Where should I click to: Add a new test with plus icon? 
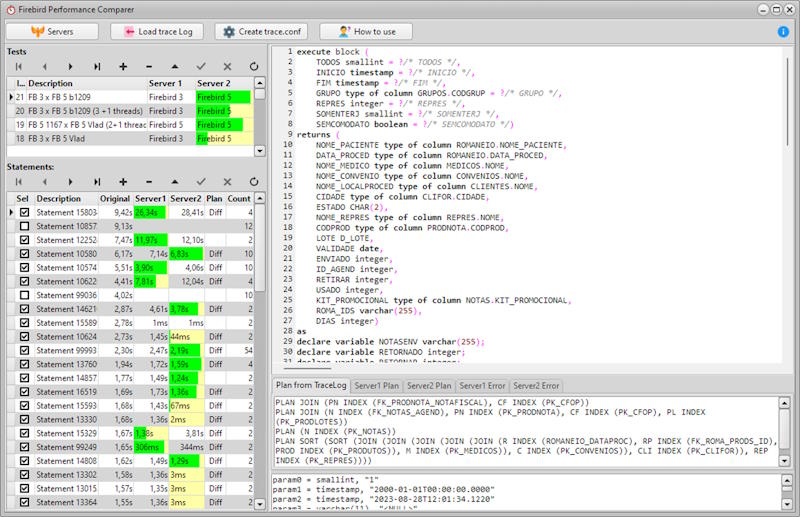(123, 67)
